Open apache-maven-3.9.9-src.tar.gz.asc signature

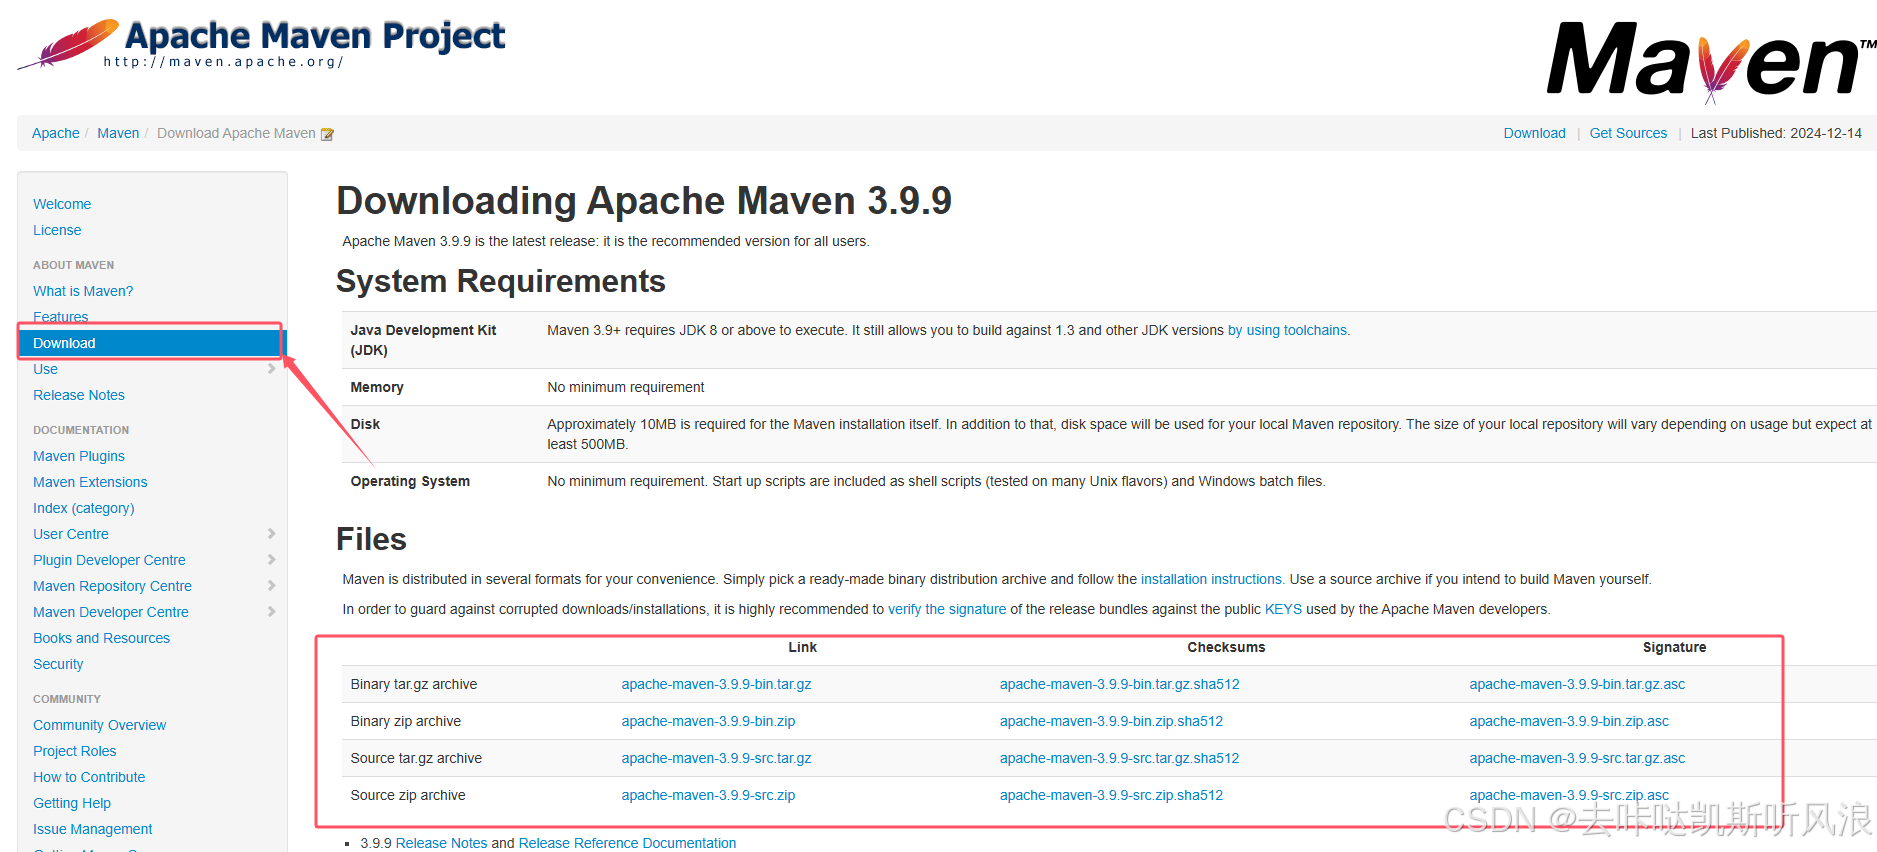coord(1577,758)
